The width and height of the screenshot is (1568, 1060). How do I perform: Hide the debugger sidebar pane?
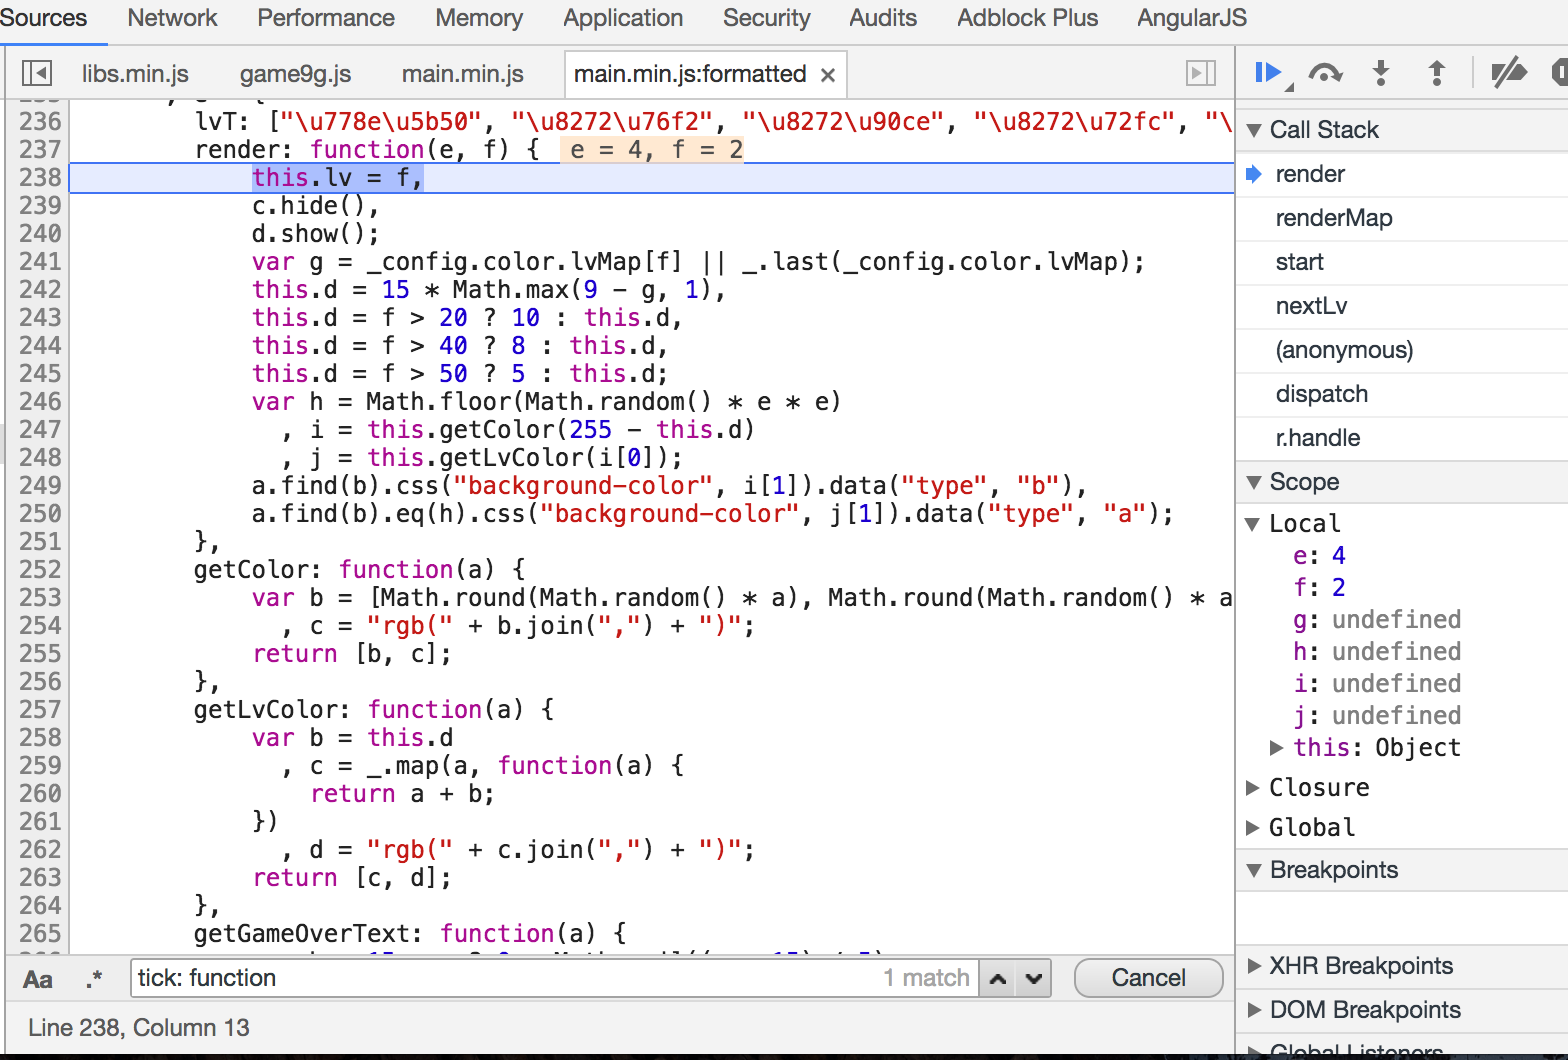coord(1200,73)
